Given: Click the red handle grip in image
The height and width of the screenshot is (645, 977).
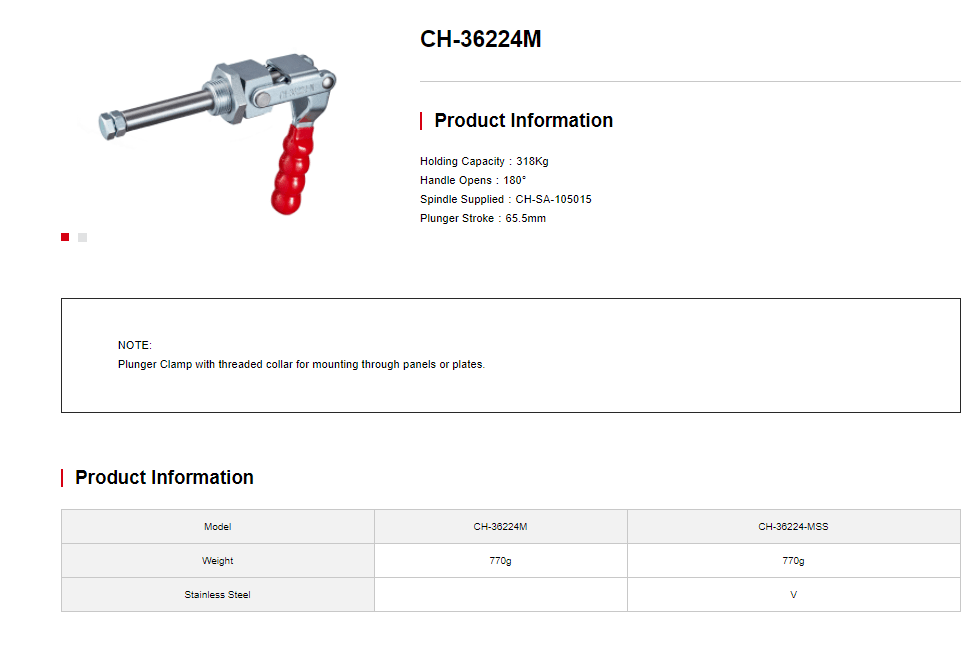Looking at the screenshot, I should coord(291,170).
